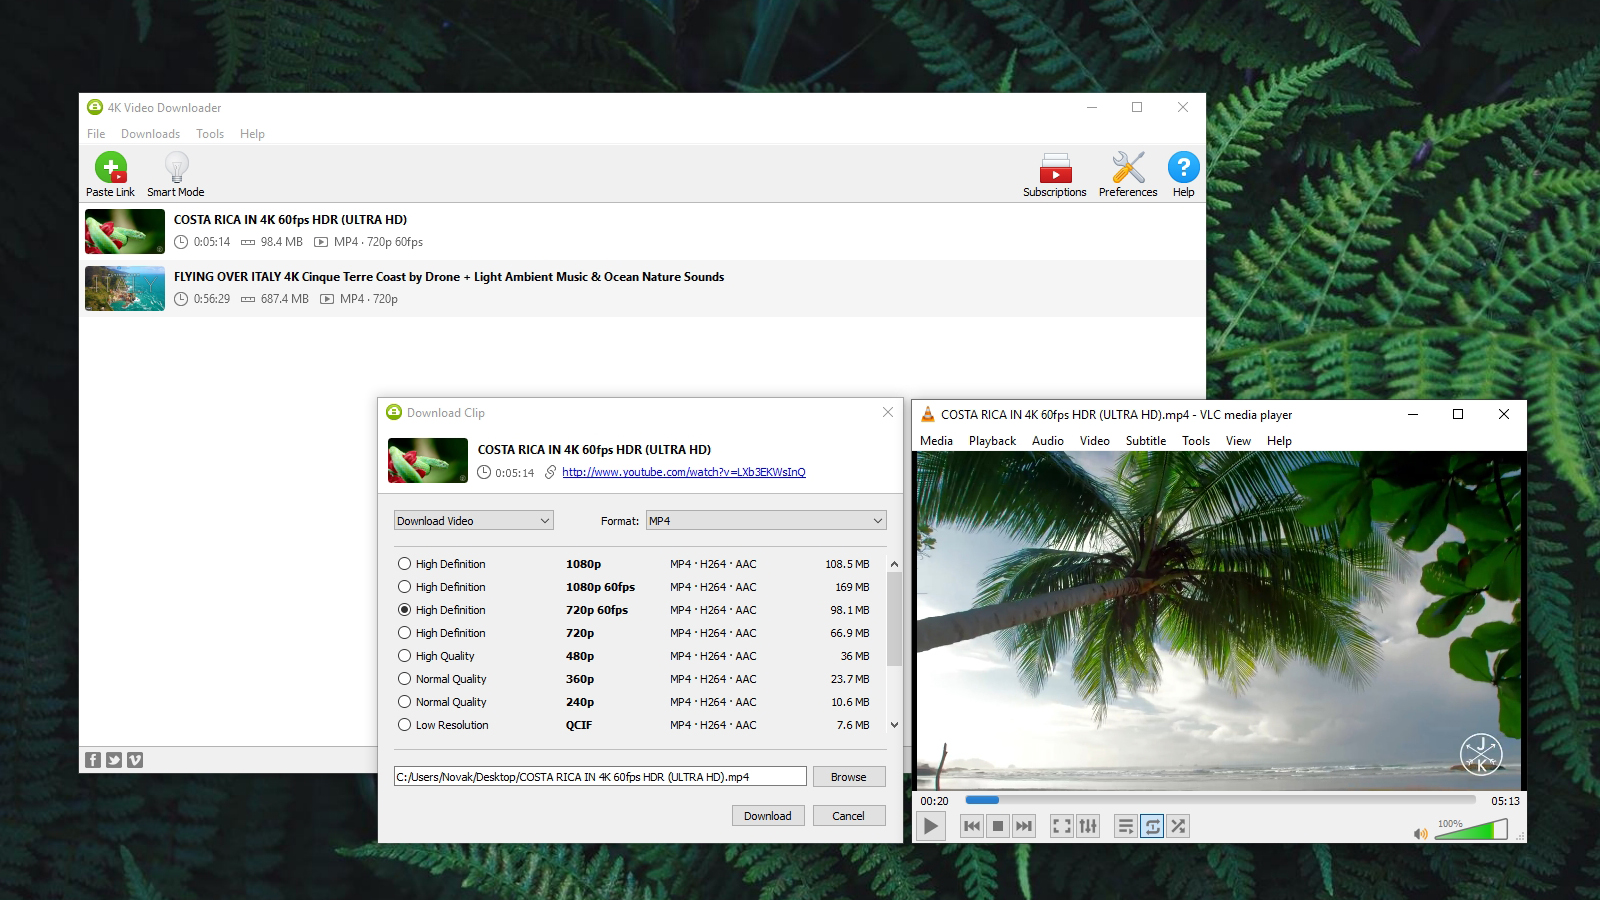Screen dimensions: 1600x900
Task: Select the 480p High Quality option
Action: (405, 656)
